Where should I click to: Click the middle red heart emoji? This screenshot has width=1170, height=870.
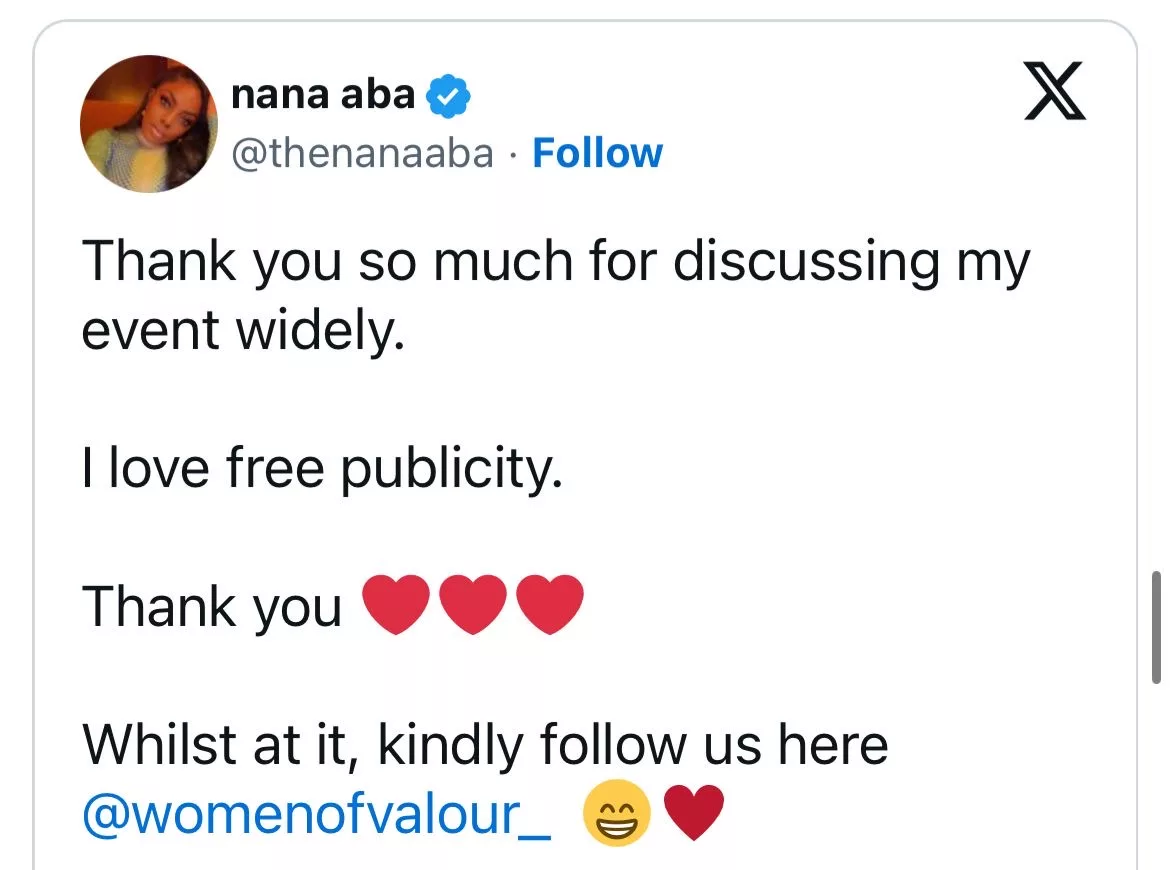click(x=474, y=606)
